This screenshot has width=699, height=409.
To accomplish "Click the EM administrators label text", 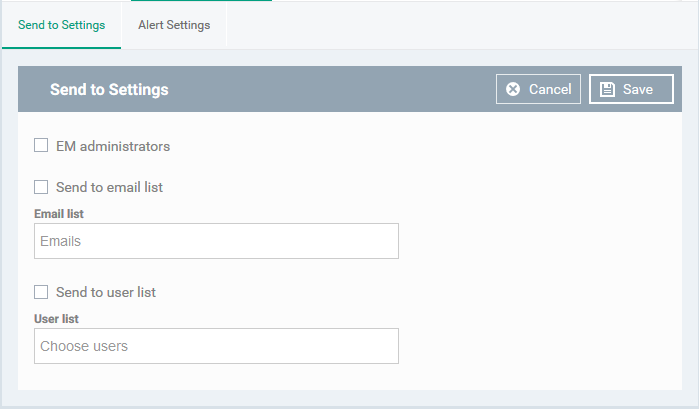I will coord(113,146).
